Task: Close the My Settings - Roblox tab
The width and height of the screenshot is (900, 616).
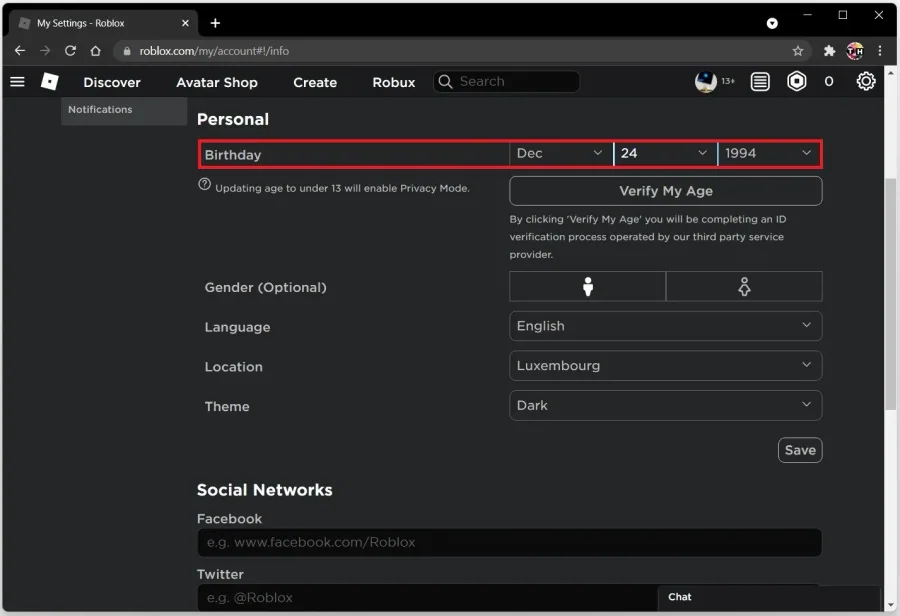Action: [x=185, y=23]
